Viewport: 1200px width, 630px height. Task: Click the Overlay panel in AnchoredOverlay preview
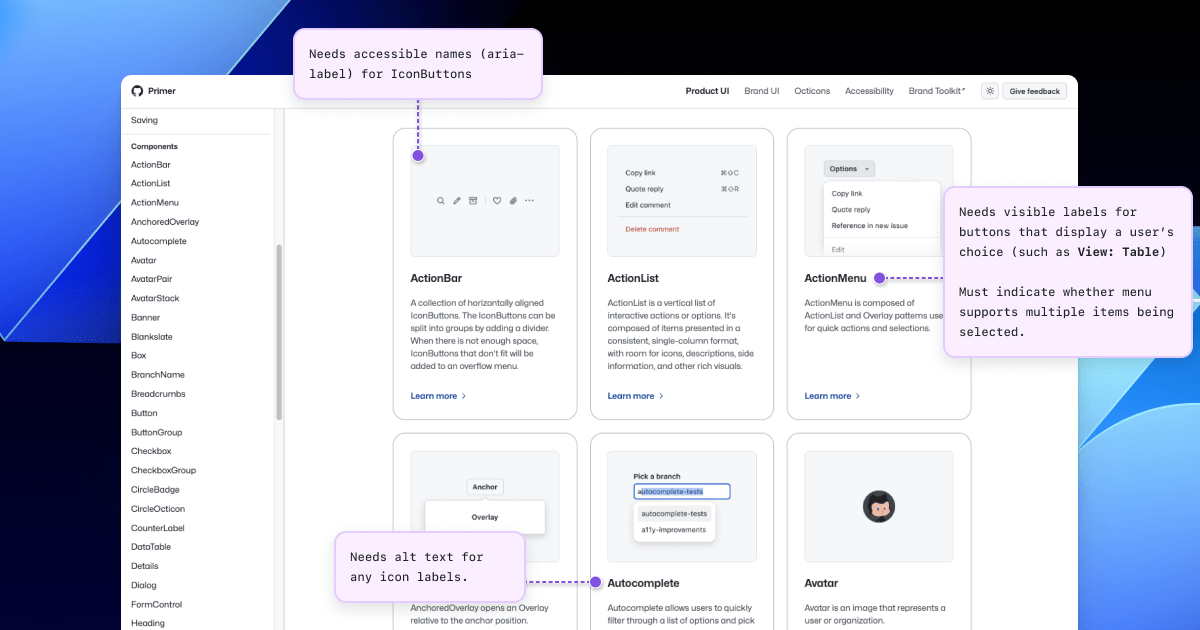[485, 517]
